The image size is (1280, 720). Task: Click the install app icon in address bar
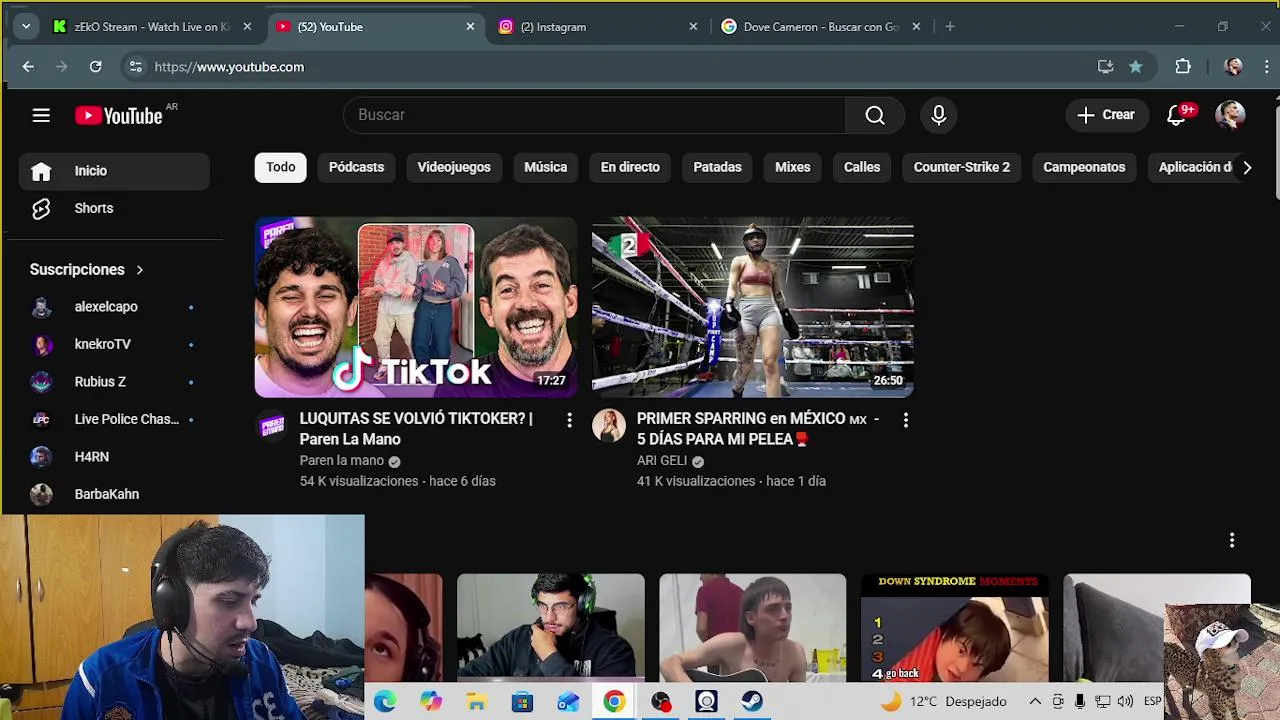point(1105,67)
